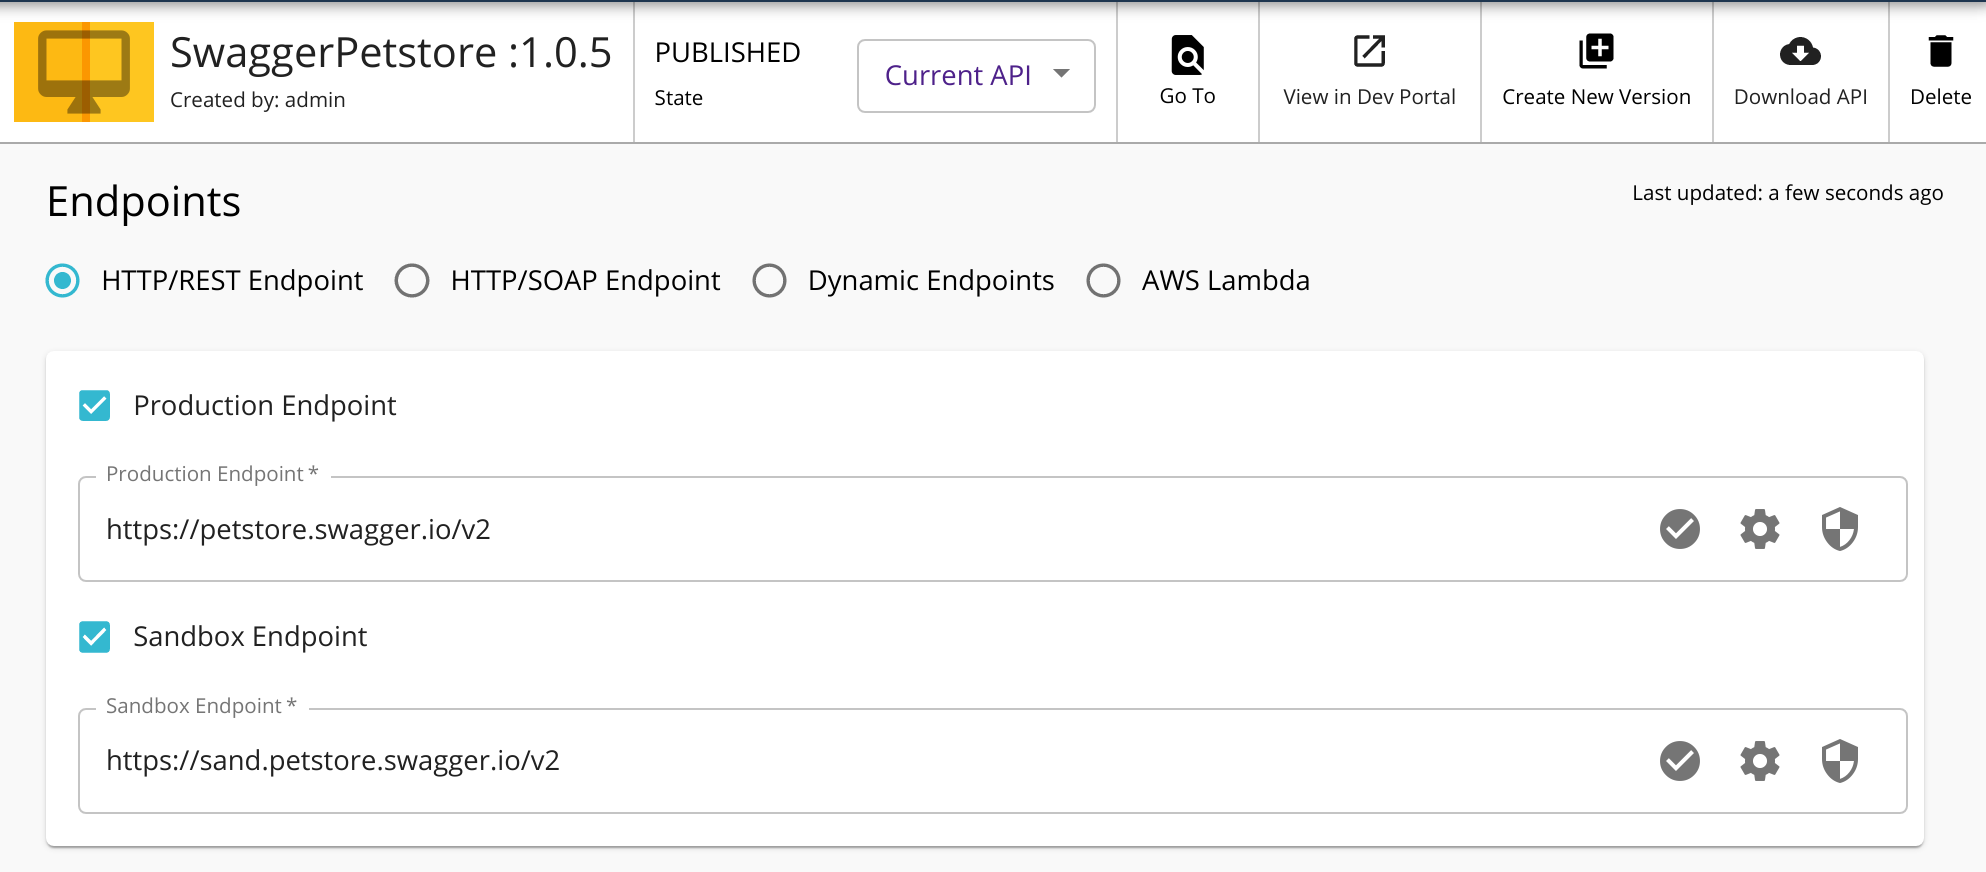Open Production Endpoint gear configuration
The width and height of the screenshot is (1986, 872).
(1760, 529)
